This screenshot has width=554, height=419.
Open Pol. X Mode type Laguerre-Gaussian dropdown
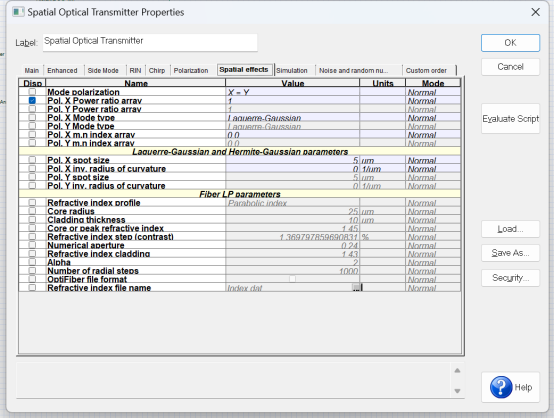(x=292, y=118)
